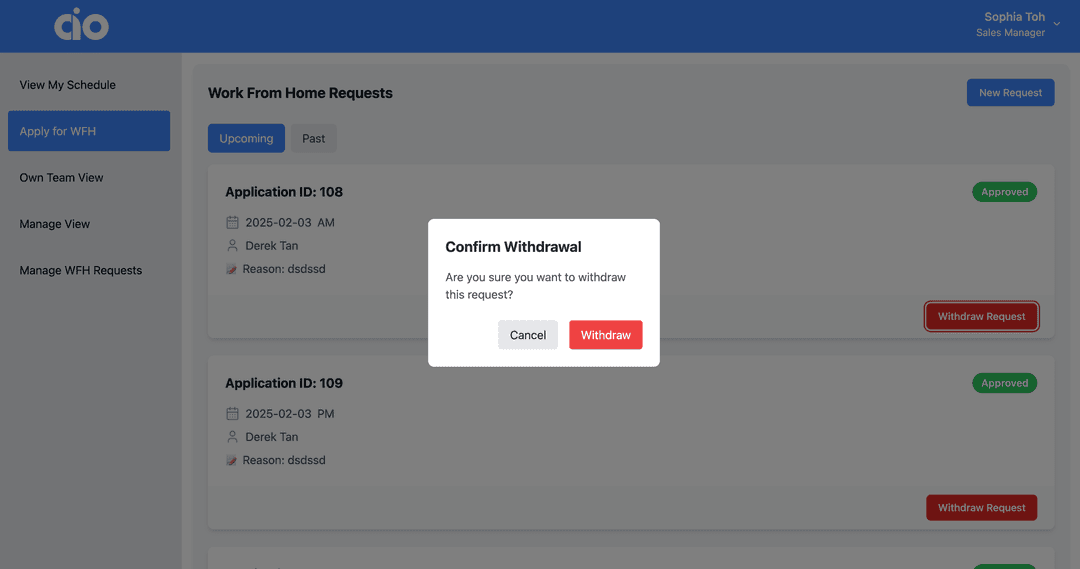Click the person icon on Application 108
Image resolution: width=1080 pixels, height=569 pixels.
click(x=232, y=245)
